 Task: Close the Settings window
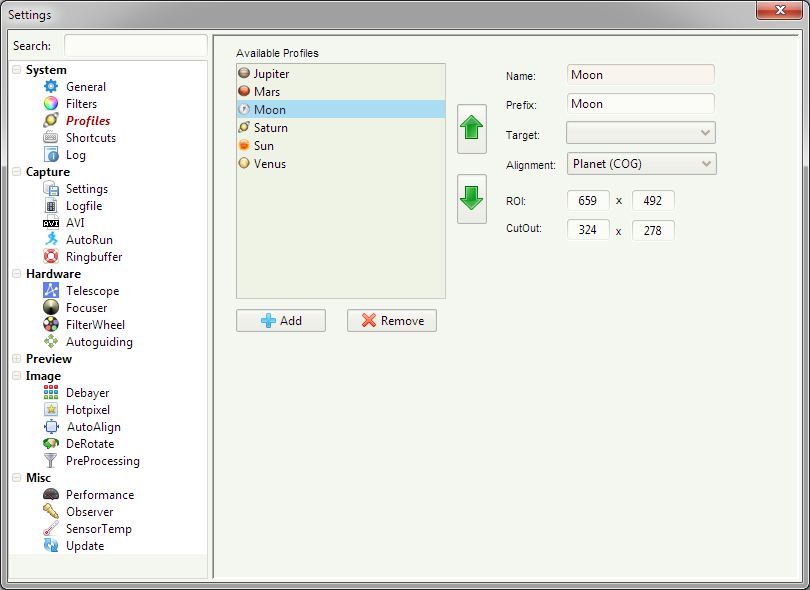(779, 10)
